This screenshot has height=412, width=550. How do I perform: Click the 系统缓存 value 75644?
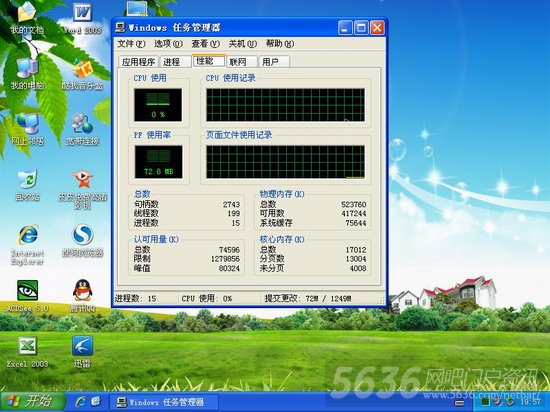point(356,223)
